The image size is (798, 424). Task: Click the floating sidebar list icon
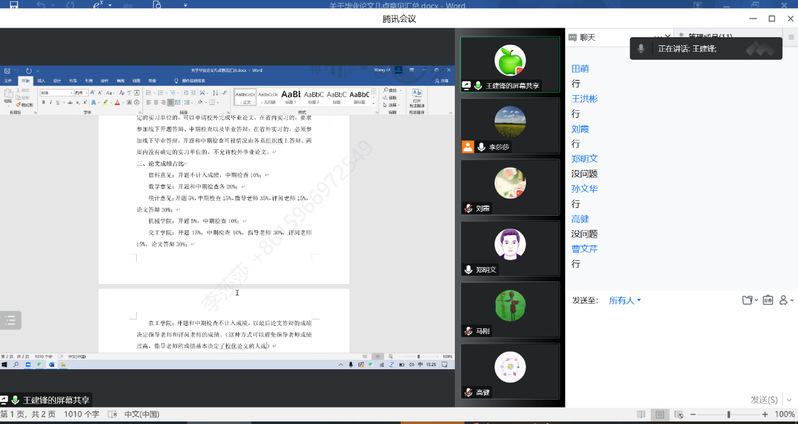coord(11,320)
